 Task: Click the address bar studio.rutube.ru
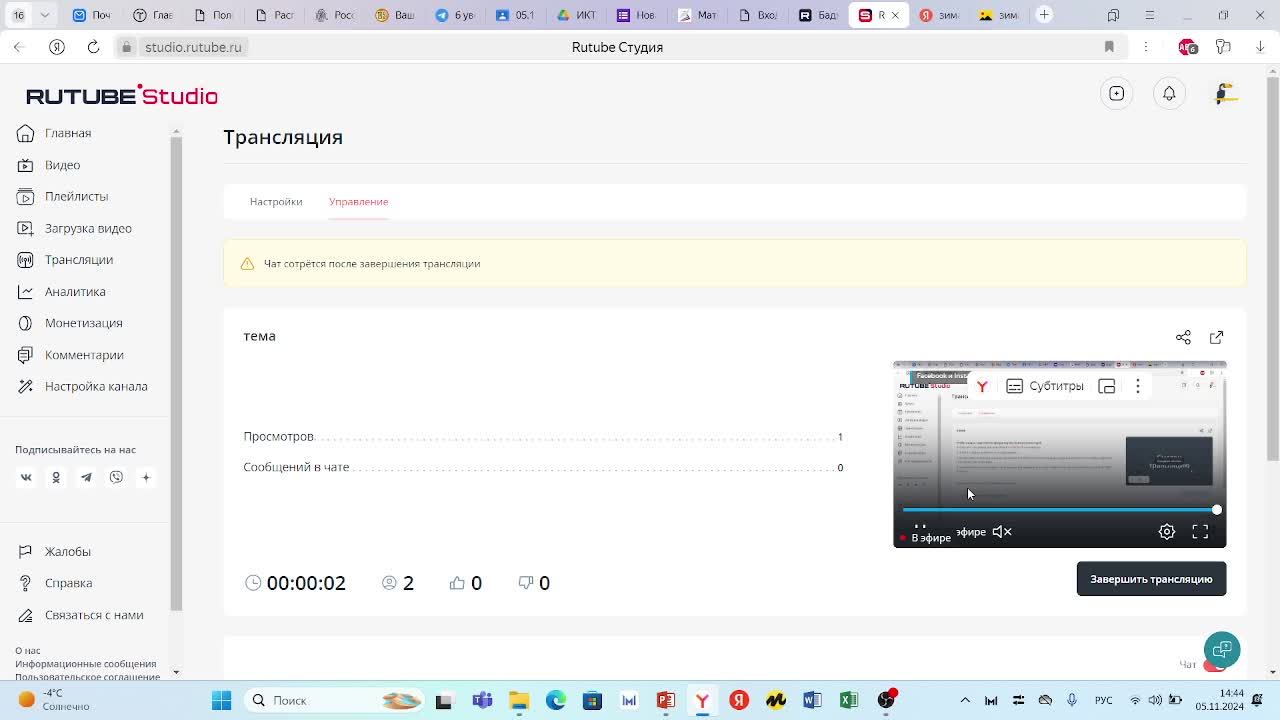[x=193, y=47]
